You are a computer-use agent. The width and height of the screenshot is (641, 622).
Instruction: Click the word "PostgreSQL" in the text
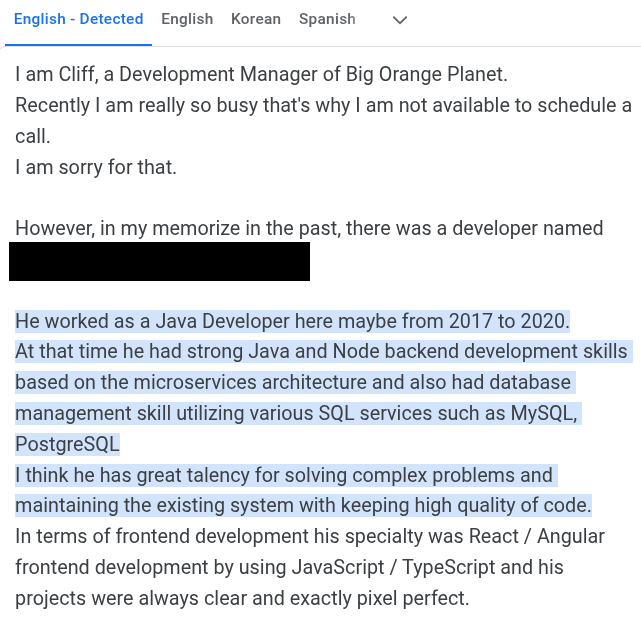[67, 443]
